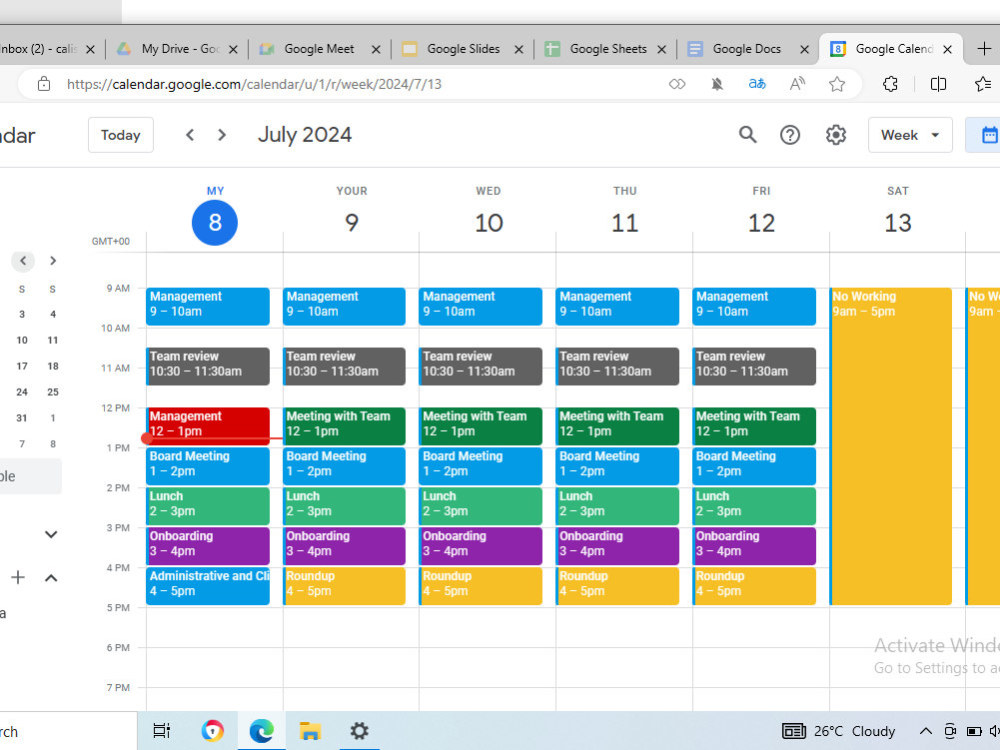The image size is (1000, 750).
Task: Open Settings gear in taskbar
Action: point(359,731)
